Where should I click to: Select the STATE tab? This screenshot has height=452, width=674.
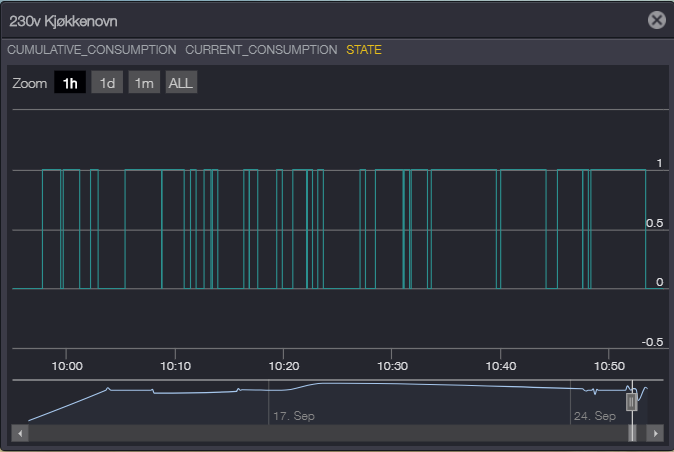click(x=364, y=50)
